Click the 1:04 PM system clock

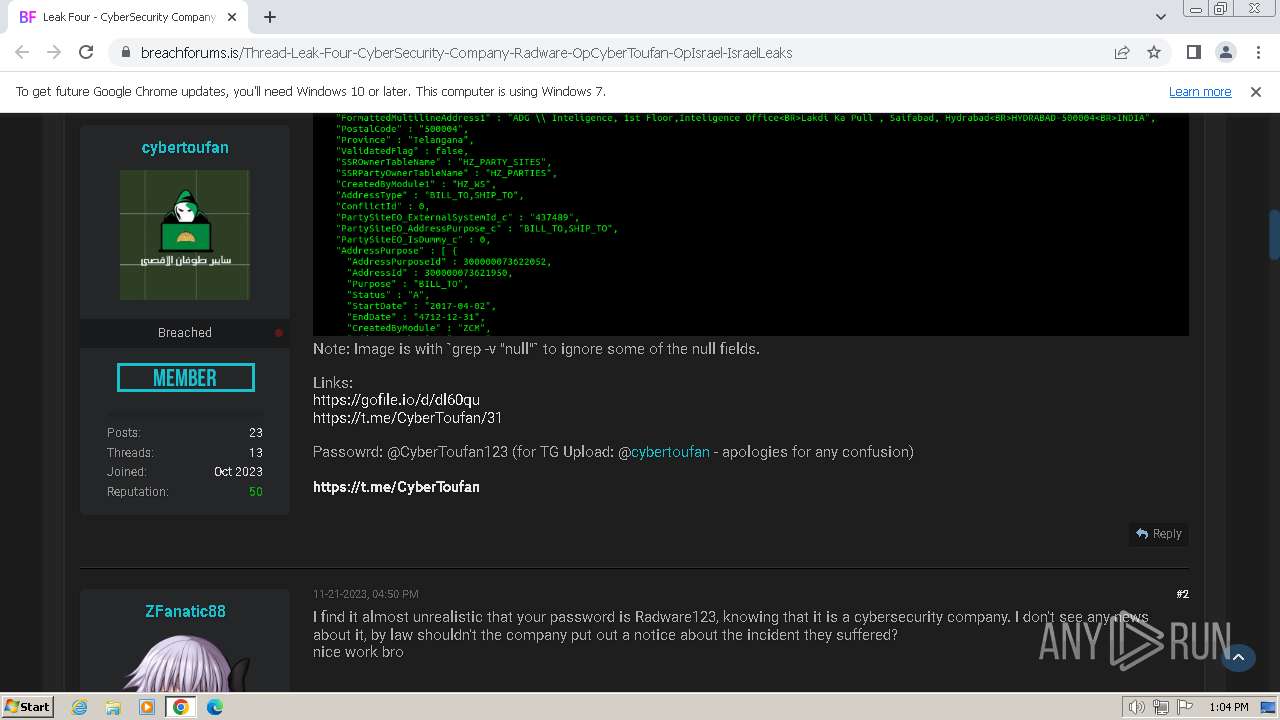(x=1228, y=707)
